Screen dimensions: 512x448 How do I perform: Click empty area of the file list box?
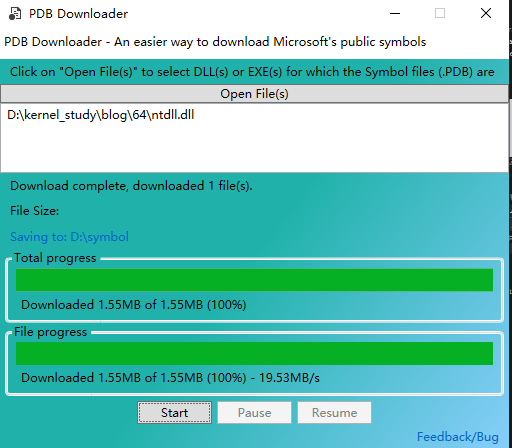[x=254, y=148]
